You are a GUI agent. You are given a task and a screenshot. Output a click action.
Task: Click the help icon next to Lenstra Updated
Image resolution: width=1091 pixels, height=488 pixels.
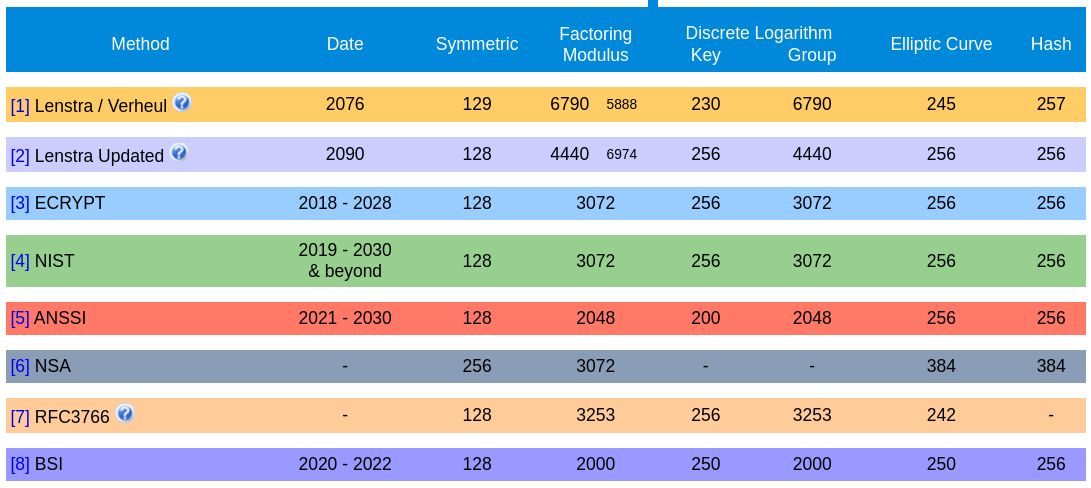(x=179, y=152)
